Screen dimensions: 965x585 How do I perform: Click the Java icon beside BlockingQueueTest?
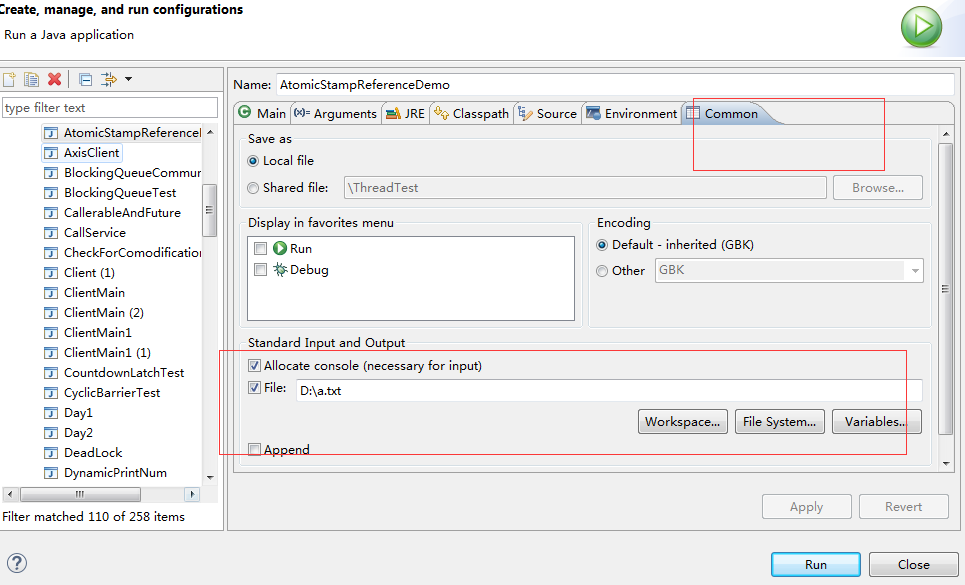(x=52, y=193)
